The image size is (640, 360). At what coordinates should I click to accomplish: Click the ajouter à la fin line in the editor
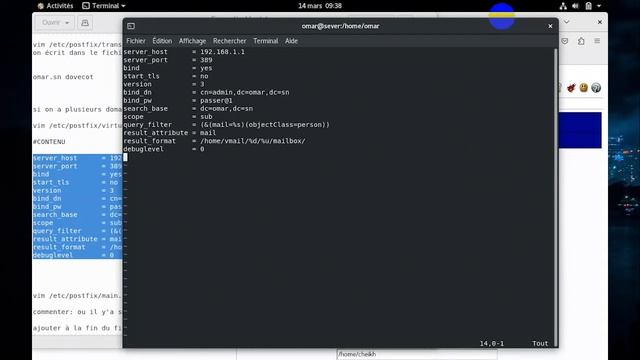point(77,328)
